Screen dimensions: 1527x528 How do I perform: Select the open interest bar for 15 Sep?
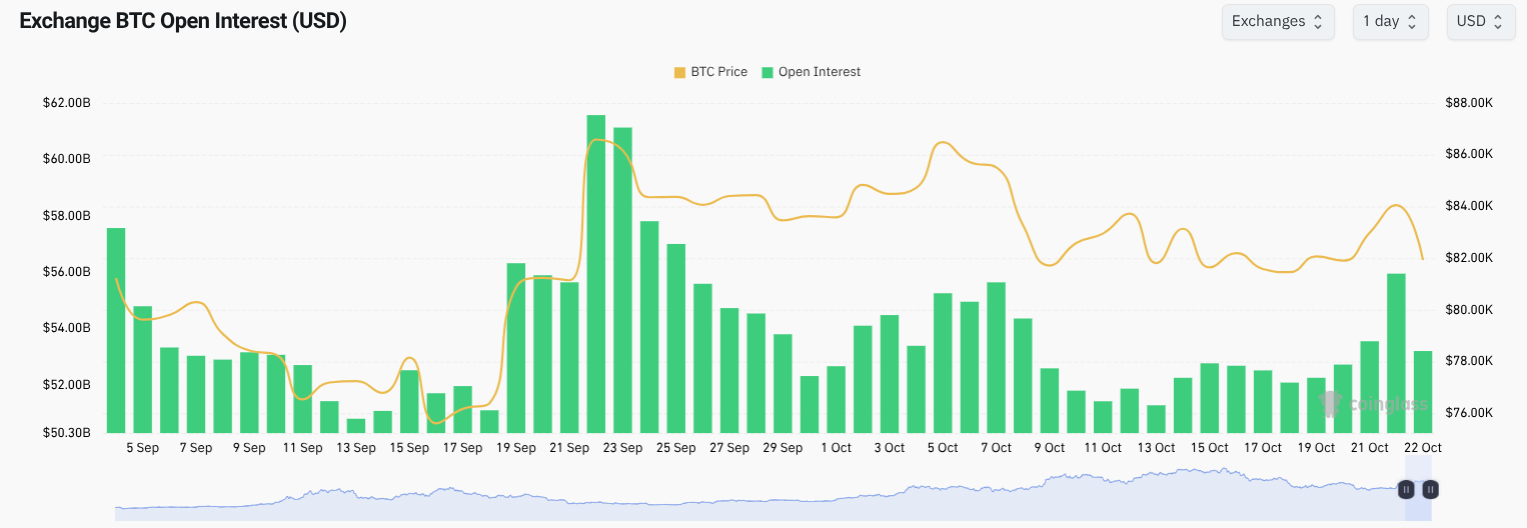[x=409, y=401]
